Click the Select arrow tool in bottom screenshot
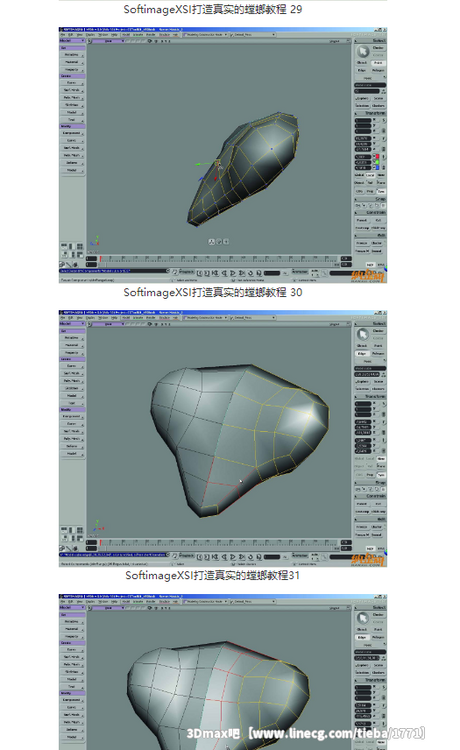 point(363,618)
